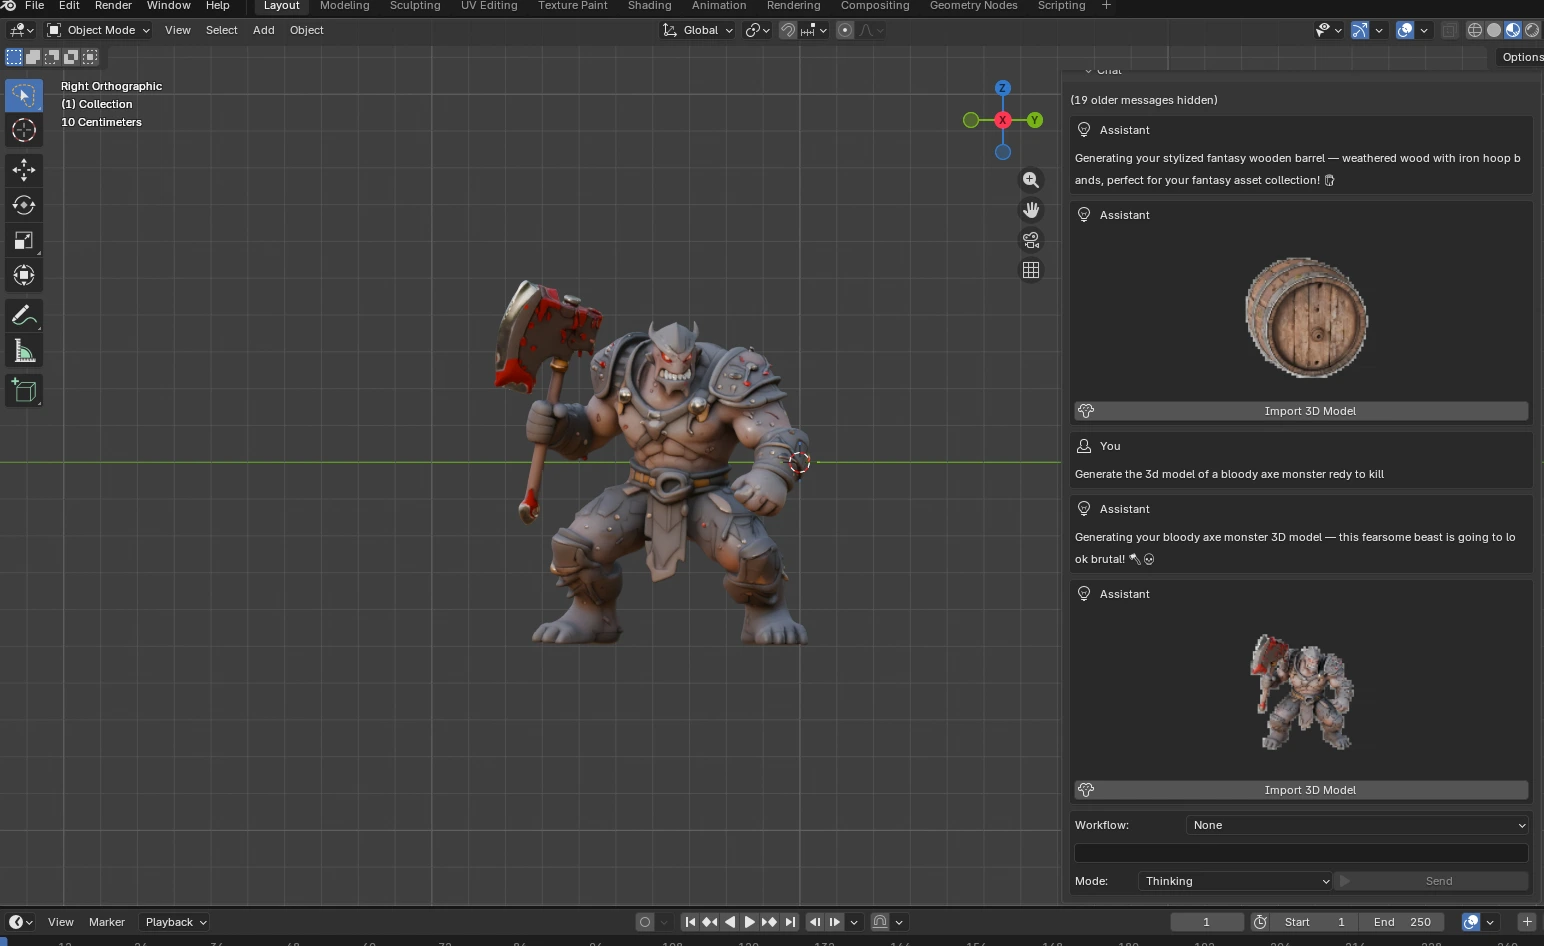
Task: Open the Mode Thinking dropdown
Action: (x=1235, y=881)
